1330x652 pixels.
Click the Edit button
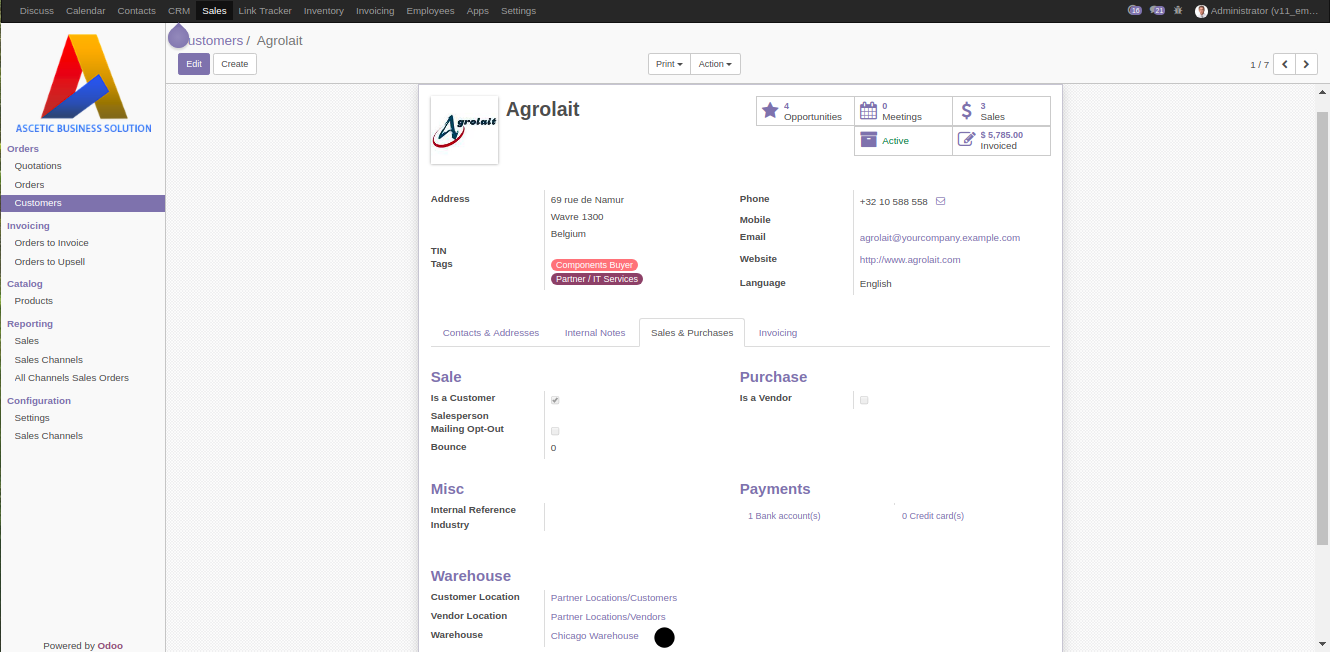tap(194, 64)
